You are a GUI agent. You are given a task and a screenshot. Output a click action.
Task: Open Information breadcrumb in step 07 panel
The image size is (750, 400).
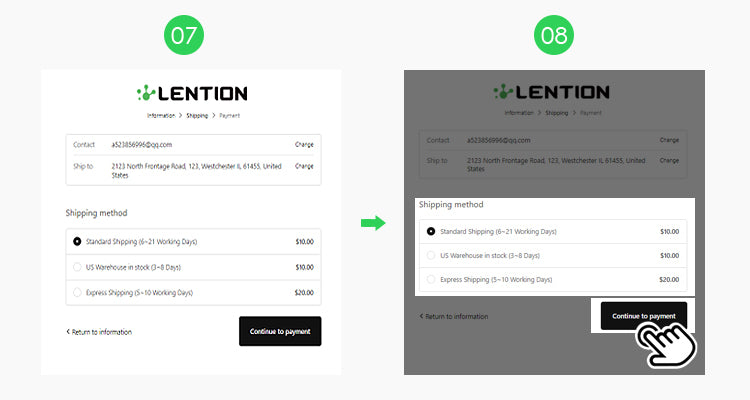click(x=160, y=116)
